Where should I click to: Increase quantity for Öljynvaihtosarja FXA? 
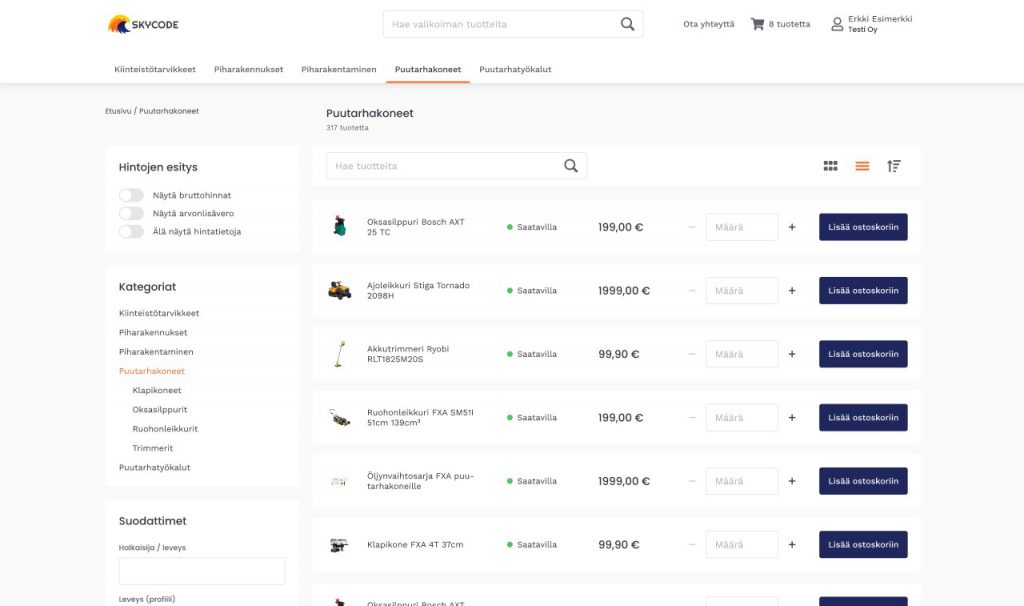[x=792, y=481]
